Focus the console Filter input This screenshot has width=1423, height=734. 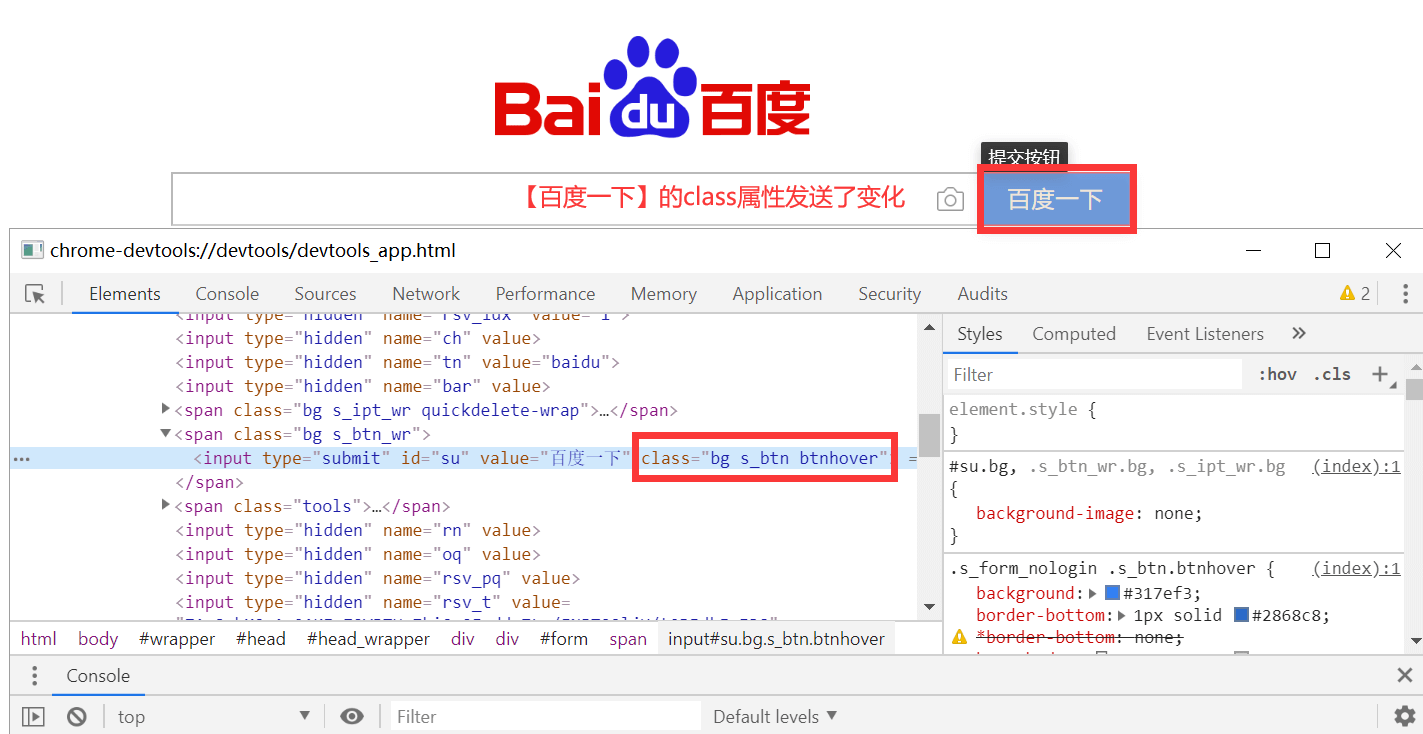546,717
